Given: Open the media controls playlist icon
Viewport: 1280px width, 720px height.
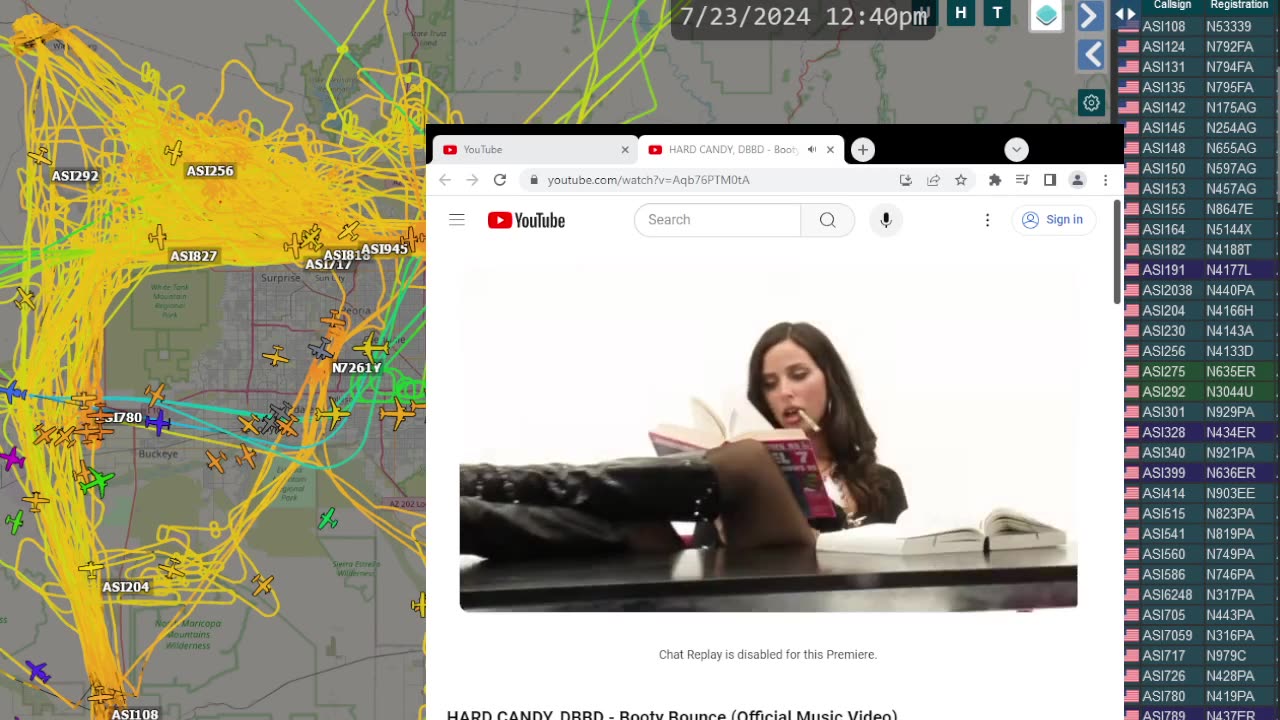Looking at the screenshot, I should pyautogui.click(x=1022, y=180).
